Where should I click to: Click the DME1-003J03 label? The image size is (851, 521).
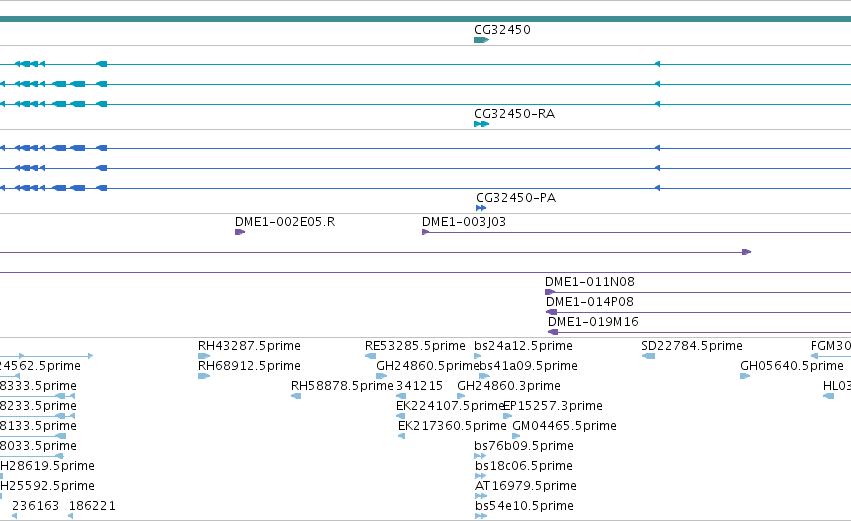(x=464, y=222)
